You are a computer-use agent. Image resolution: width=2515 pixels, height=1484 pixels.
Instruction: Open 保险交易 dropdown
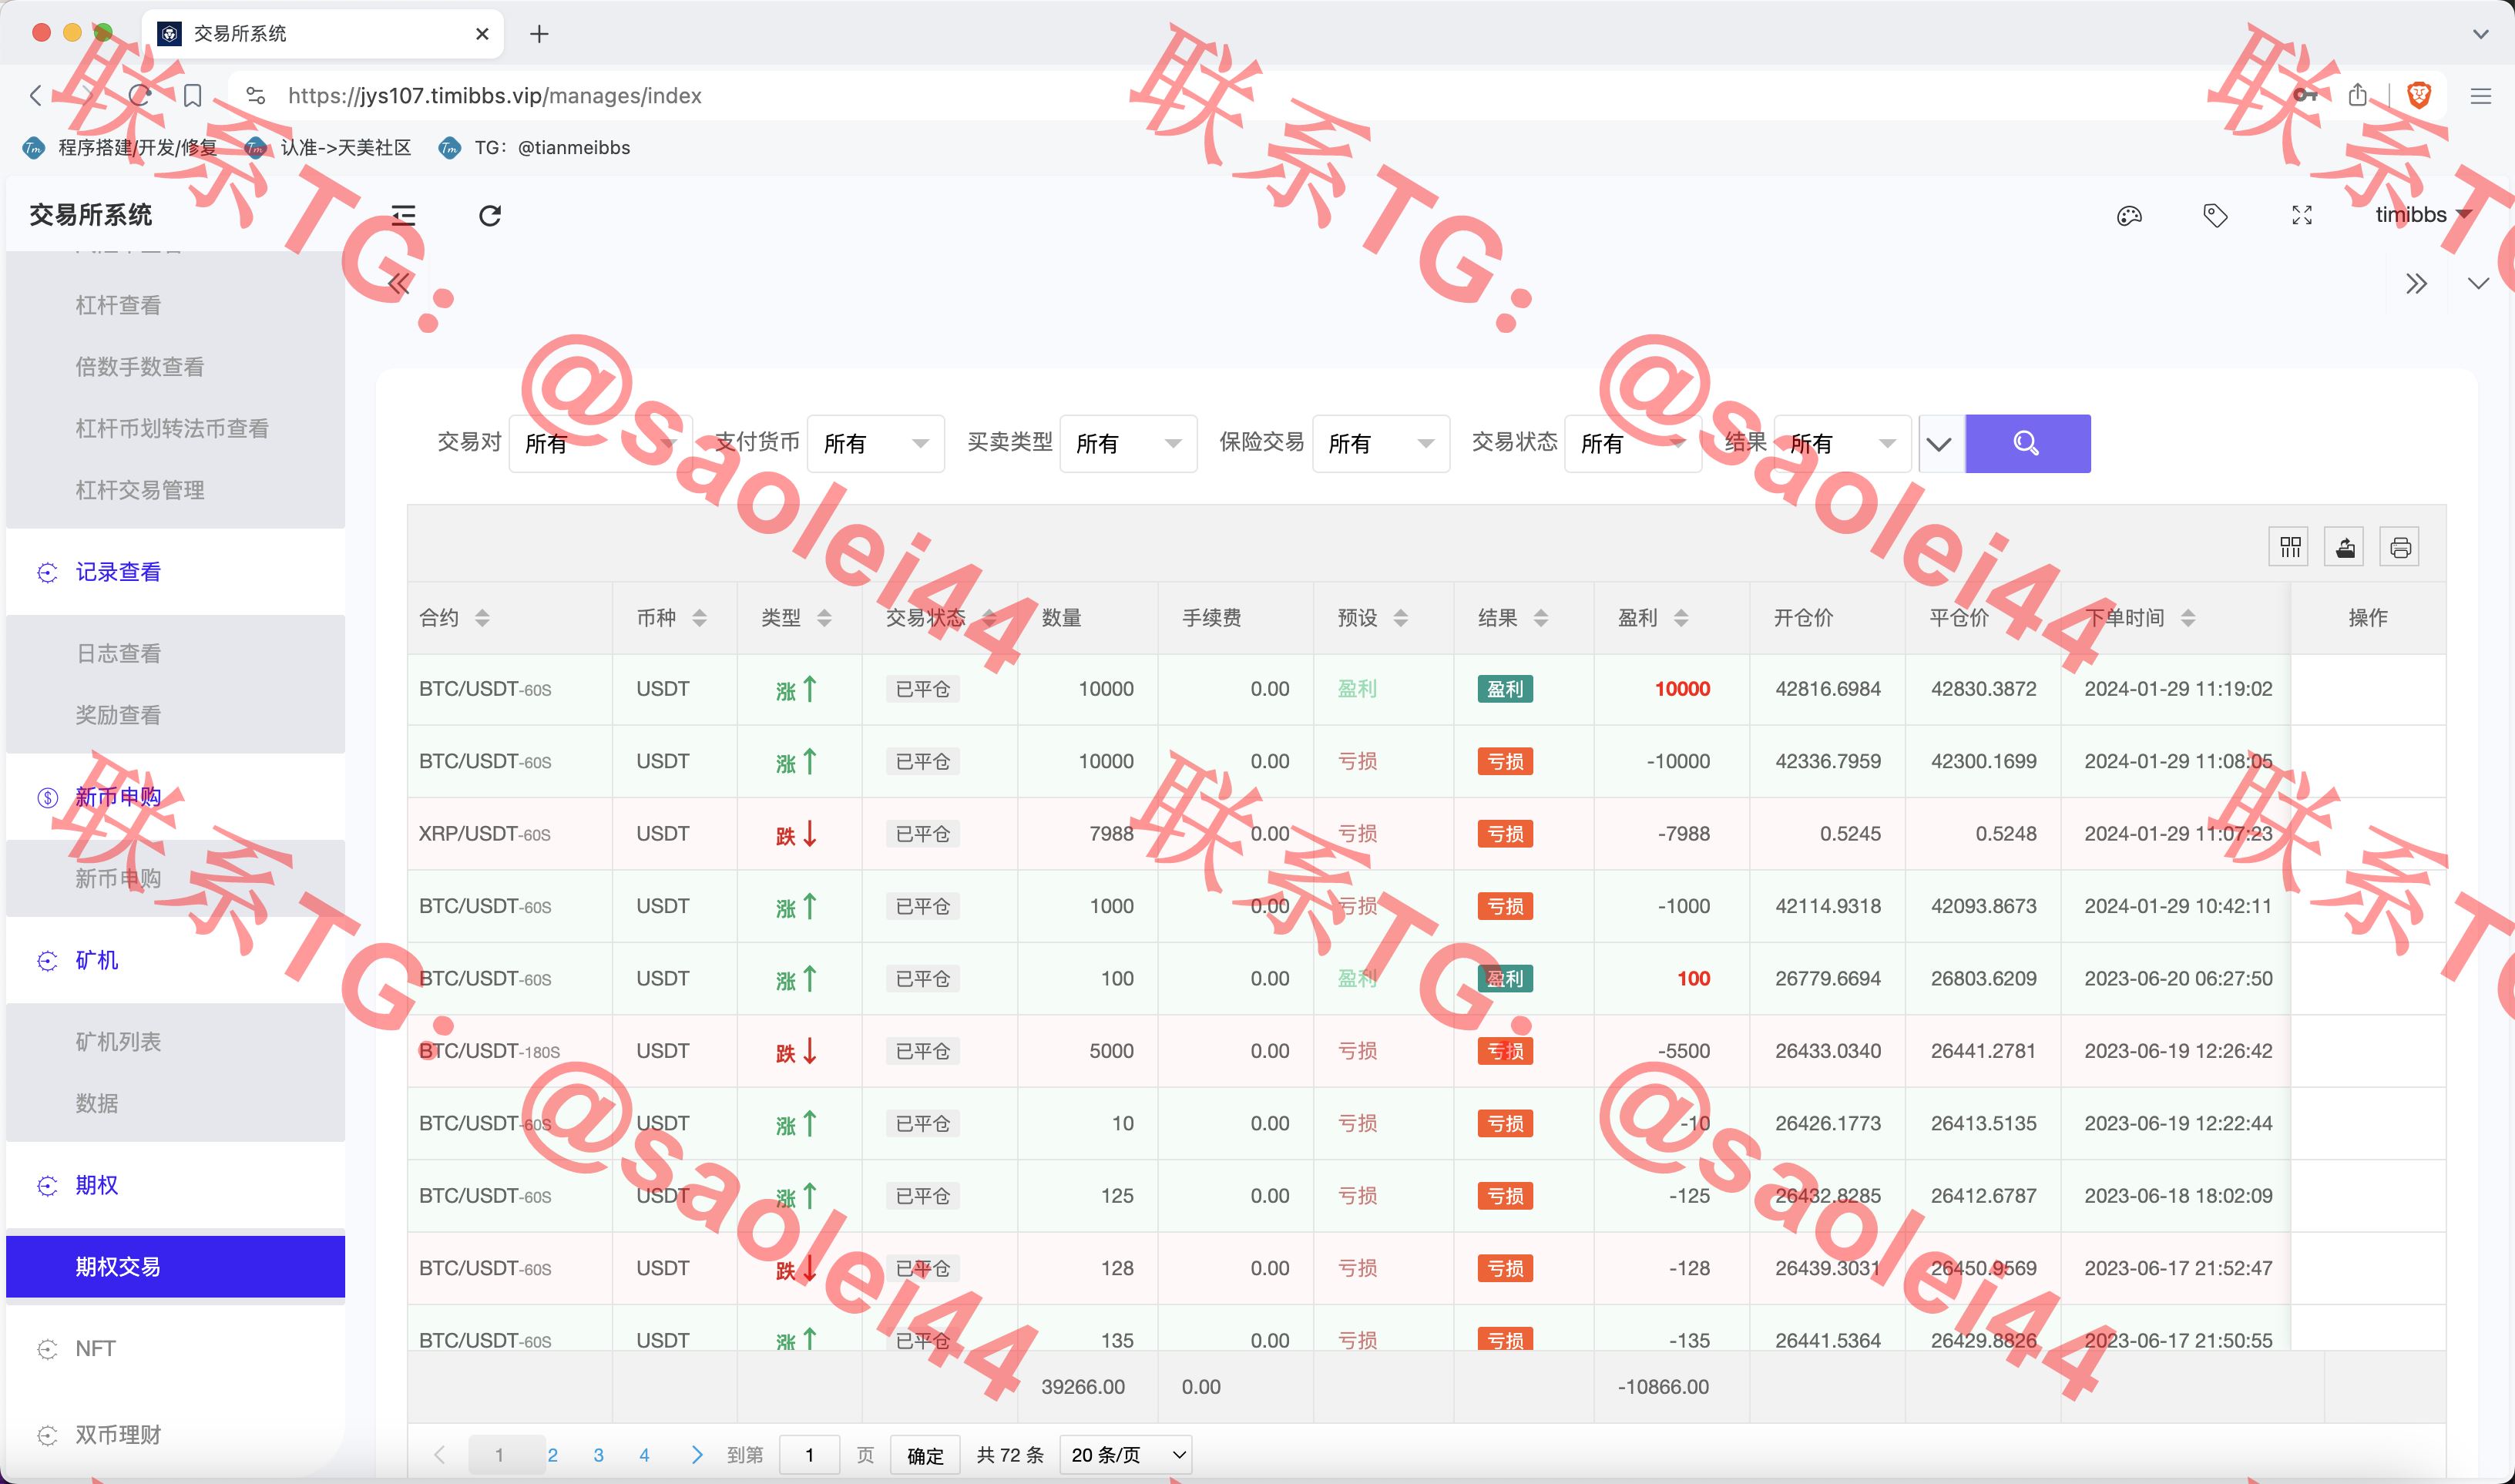(1380, 443)
